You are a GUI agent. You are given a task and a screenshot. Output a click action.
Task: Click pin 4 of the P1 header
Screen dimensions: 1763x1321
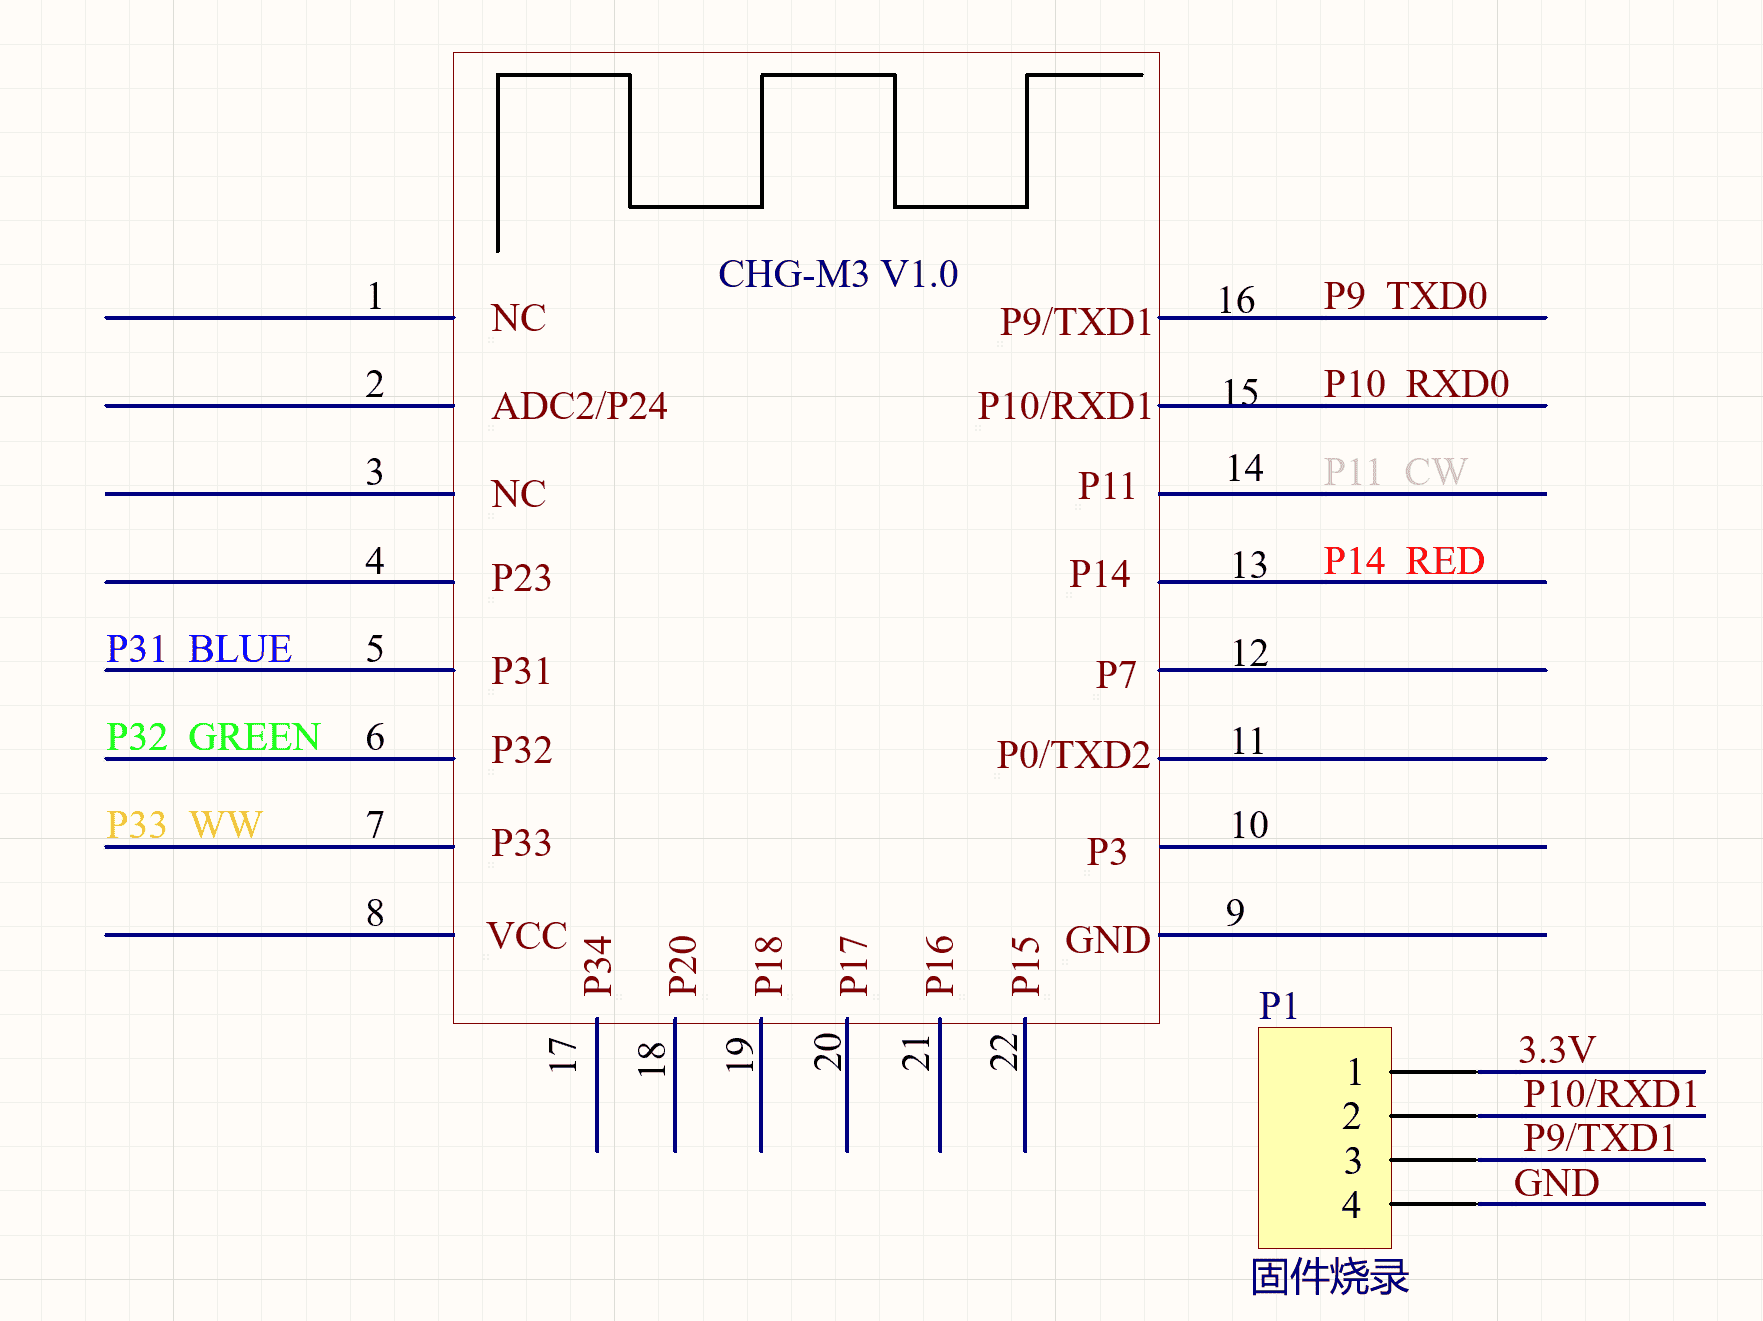point(1351,1205)
